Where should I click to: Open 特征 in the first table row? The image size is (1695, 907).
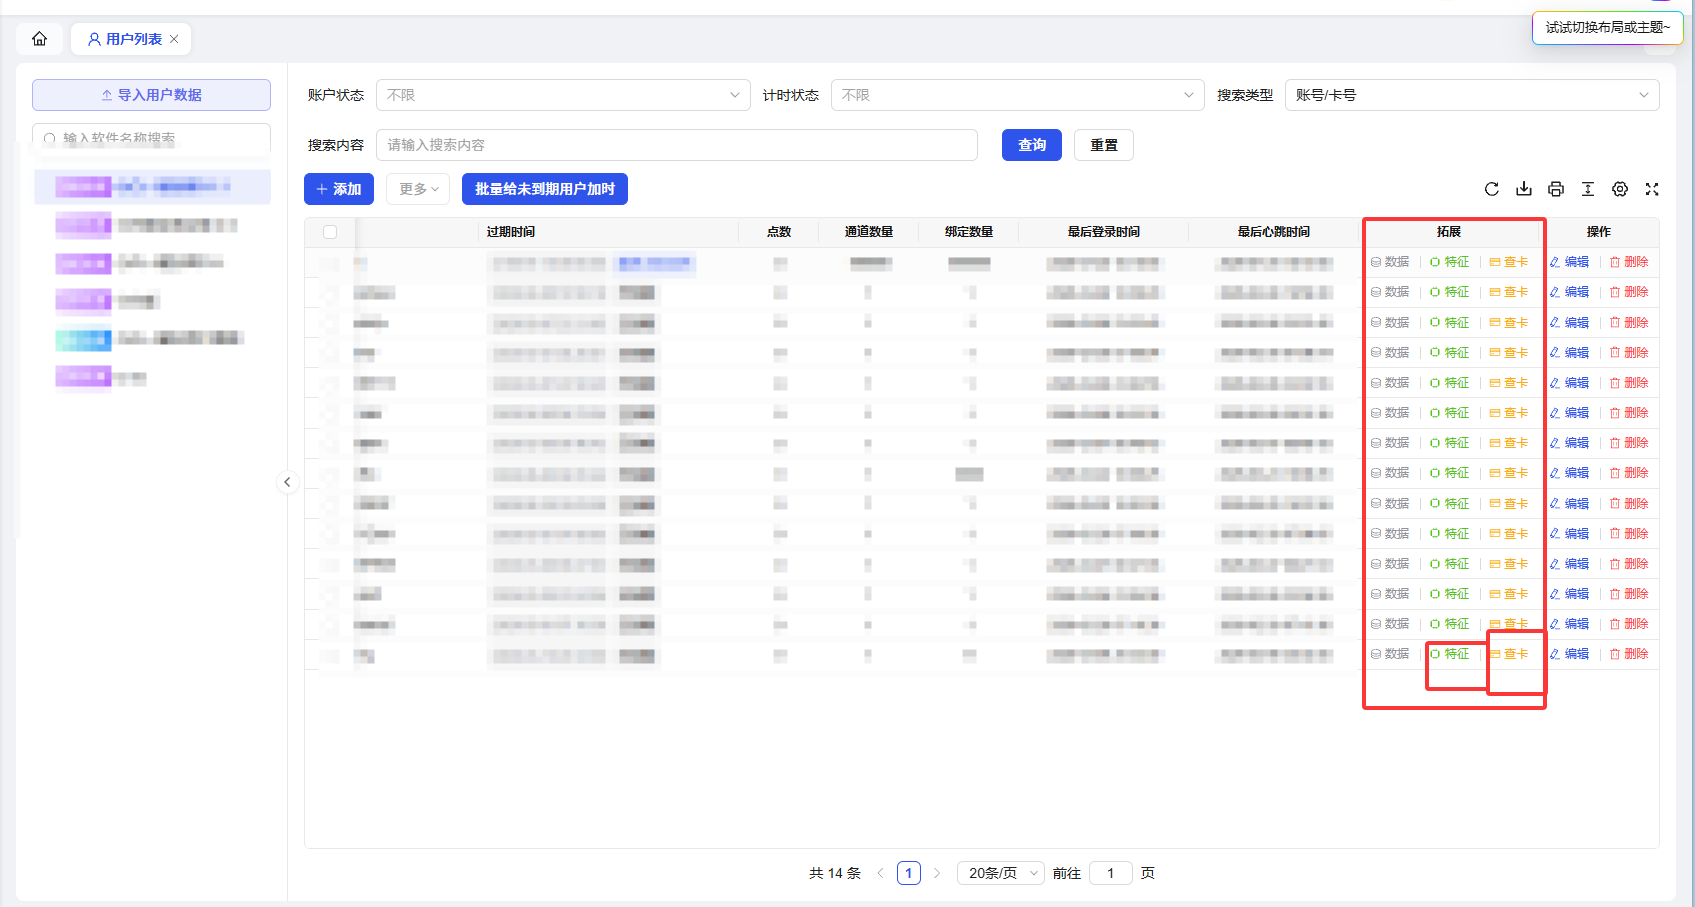pyautogui.click(x=1450, y=262)
